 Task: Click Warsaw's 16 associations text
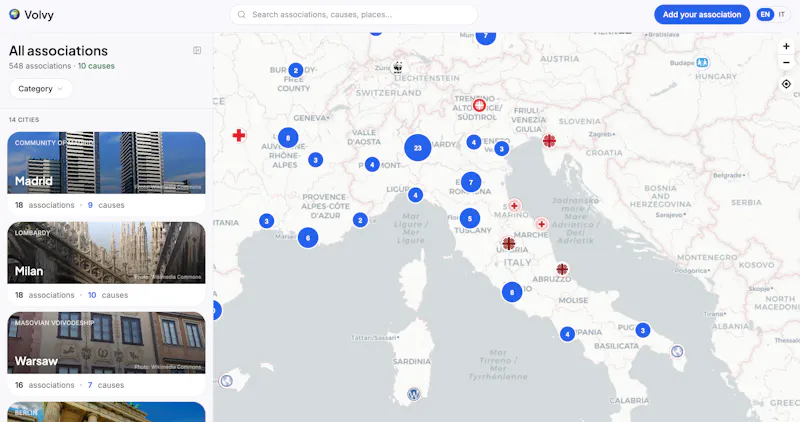(44, 385)
